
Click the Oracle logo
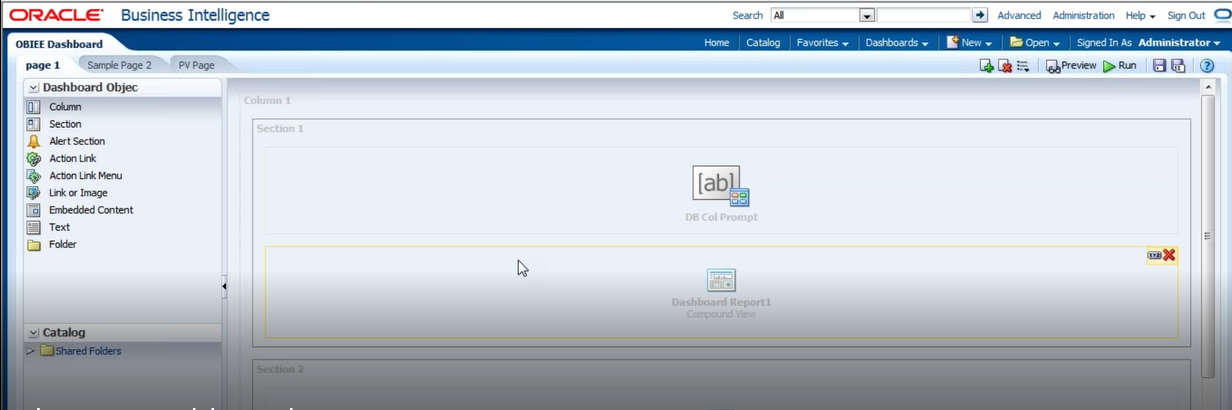56,15
